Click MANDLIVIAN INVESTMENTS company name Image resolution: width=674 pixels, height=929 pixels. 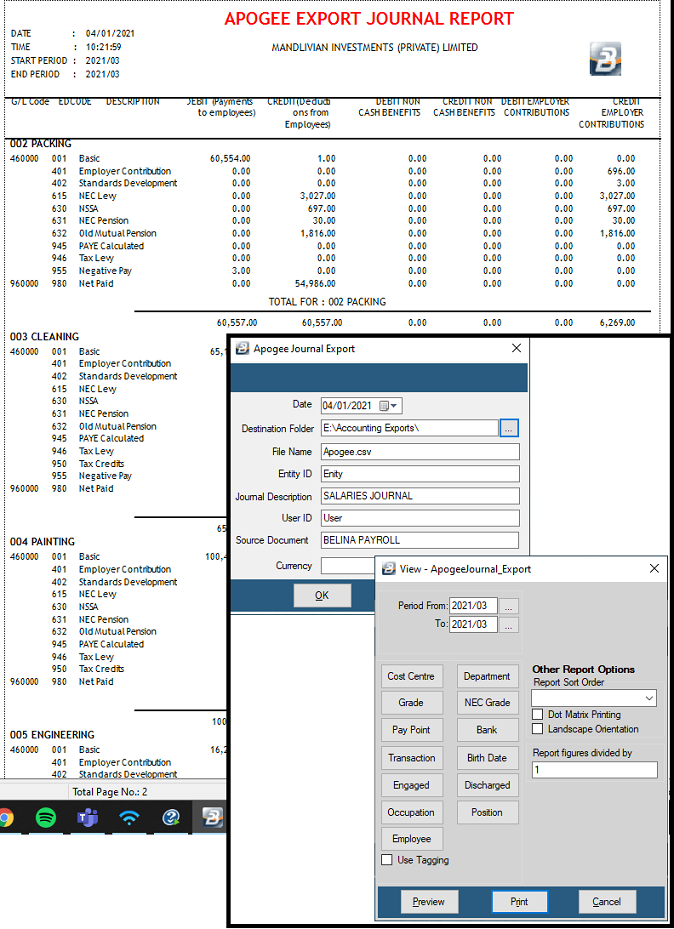pyautogui.click(x=374, y=47)
